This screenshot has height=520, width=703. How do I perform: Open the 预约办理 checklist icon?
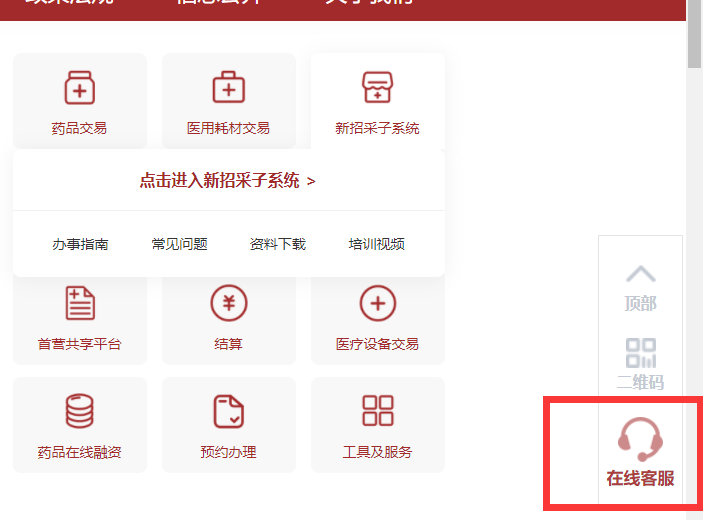point(228,411)
